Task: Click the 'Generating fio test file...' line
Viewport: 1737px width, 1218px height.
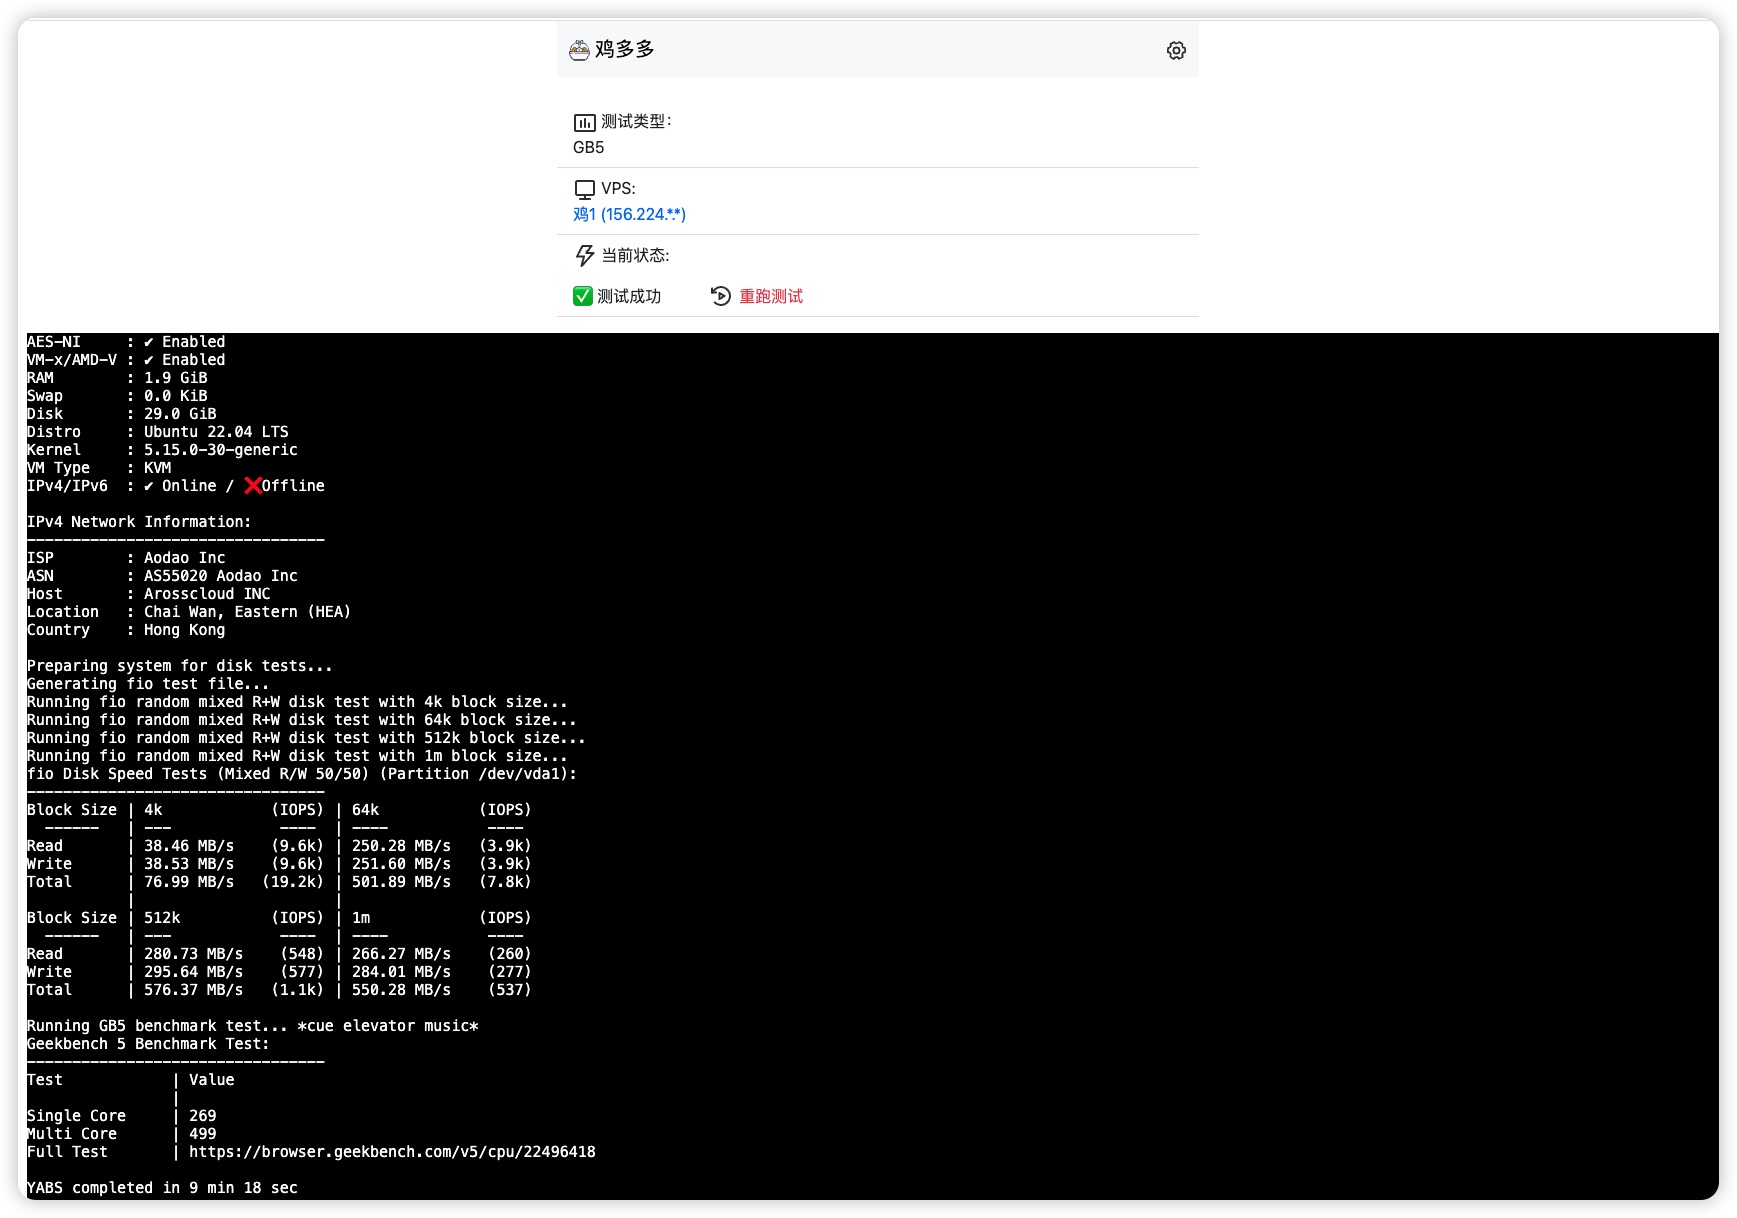Action: (x=148, y=684)
